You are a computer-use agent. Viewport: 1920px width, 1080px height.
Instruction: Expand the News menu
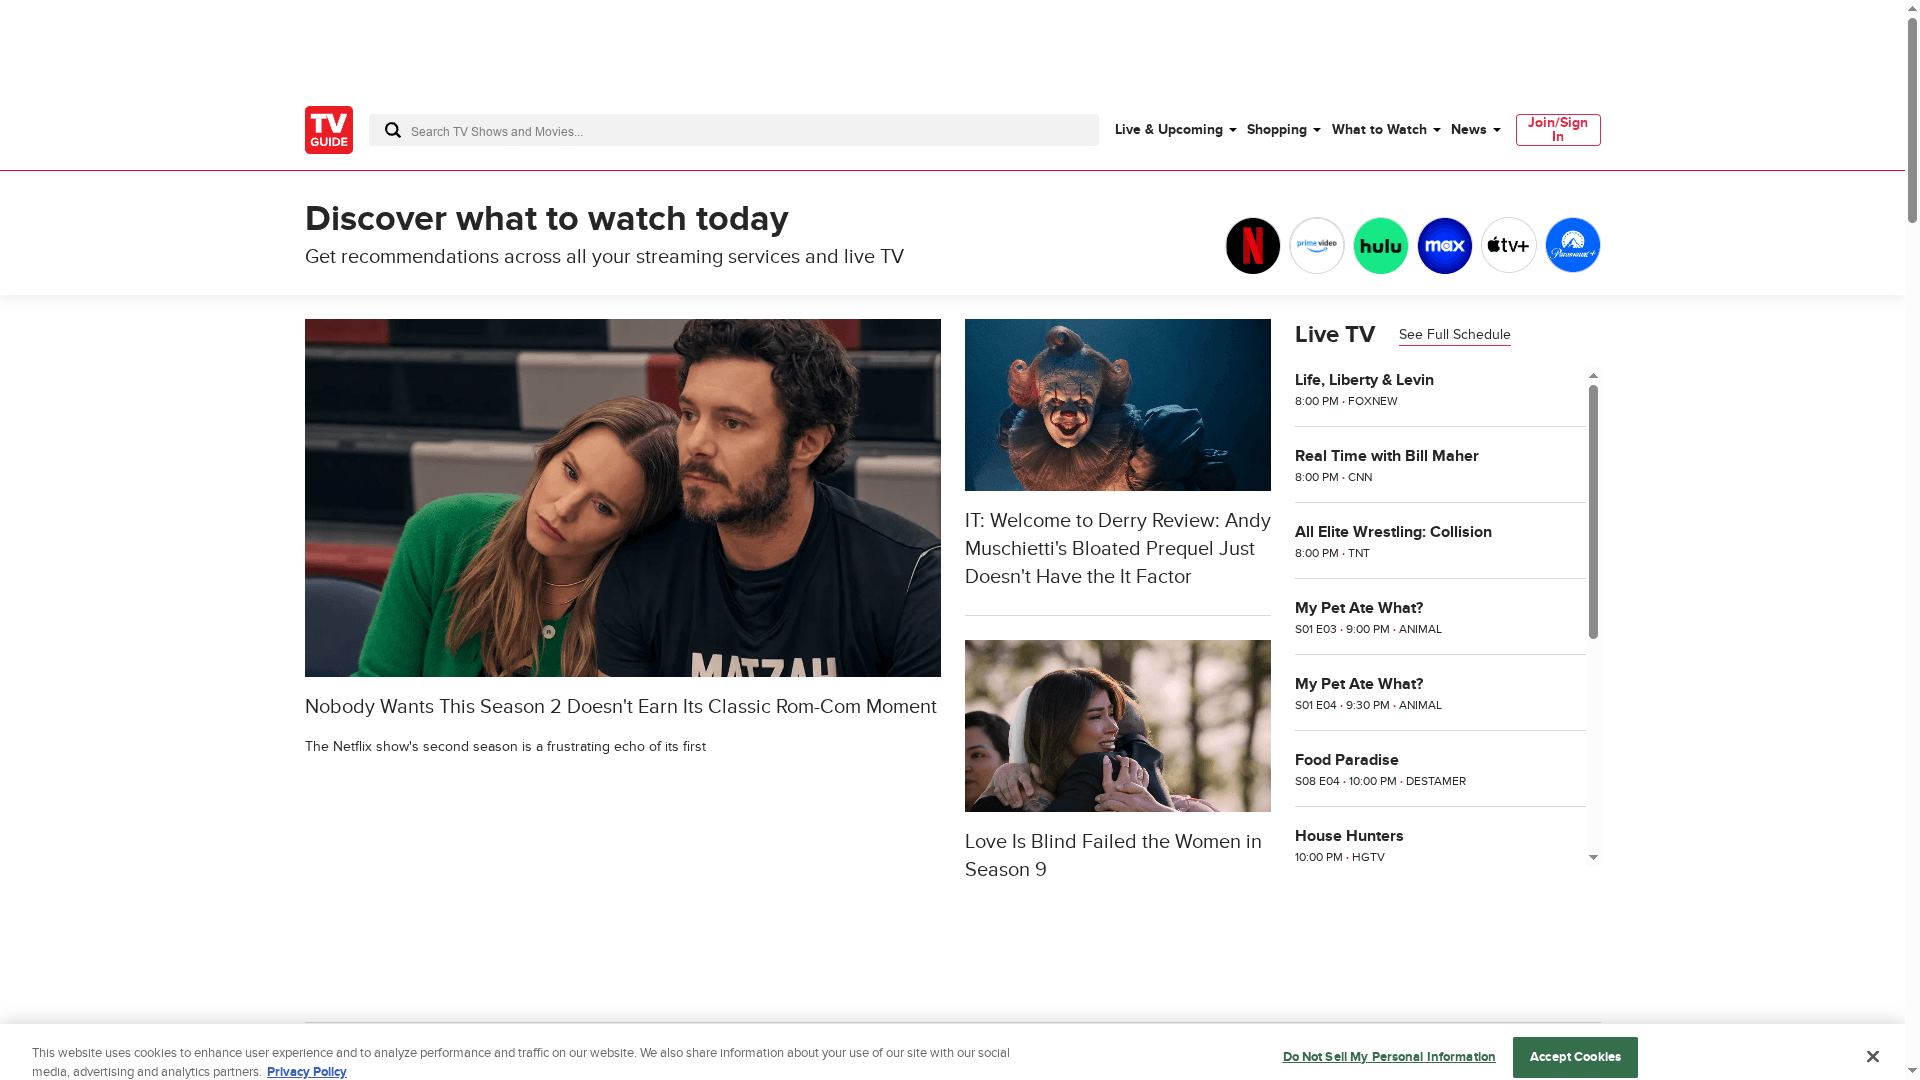coord(1475,130)
